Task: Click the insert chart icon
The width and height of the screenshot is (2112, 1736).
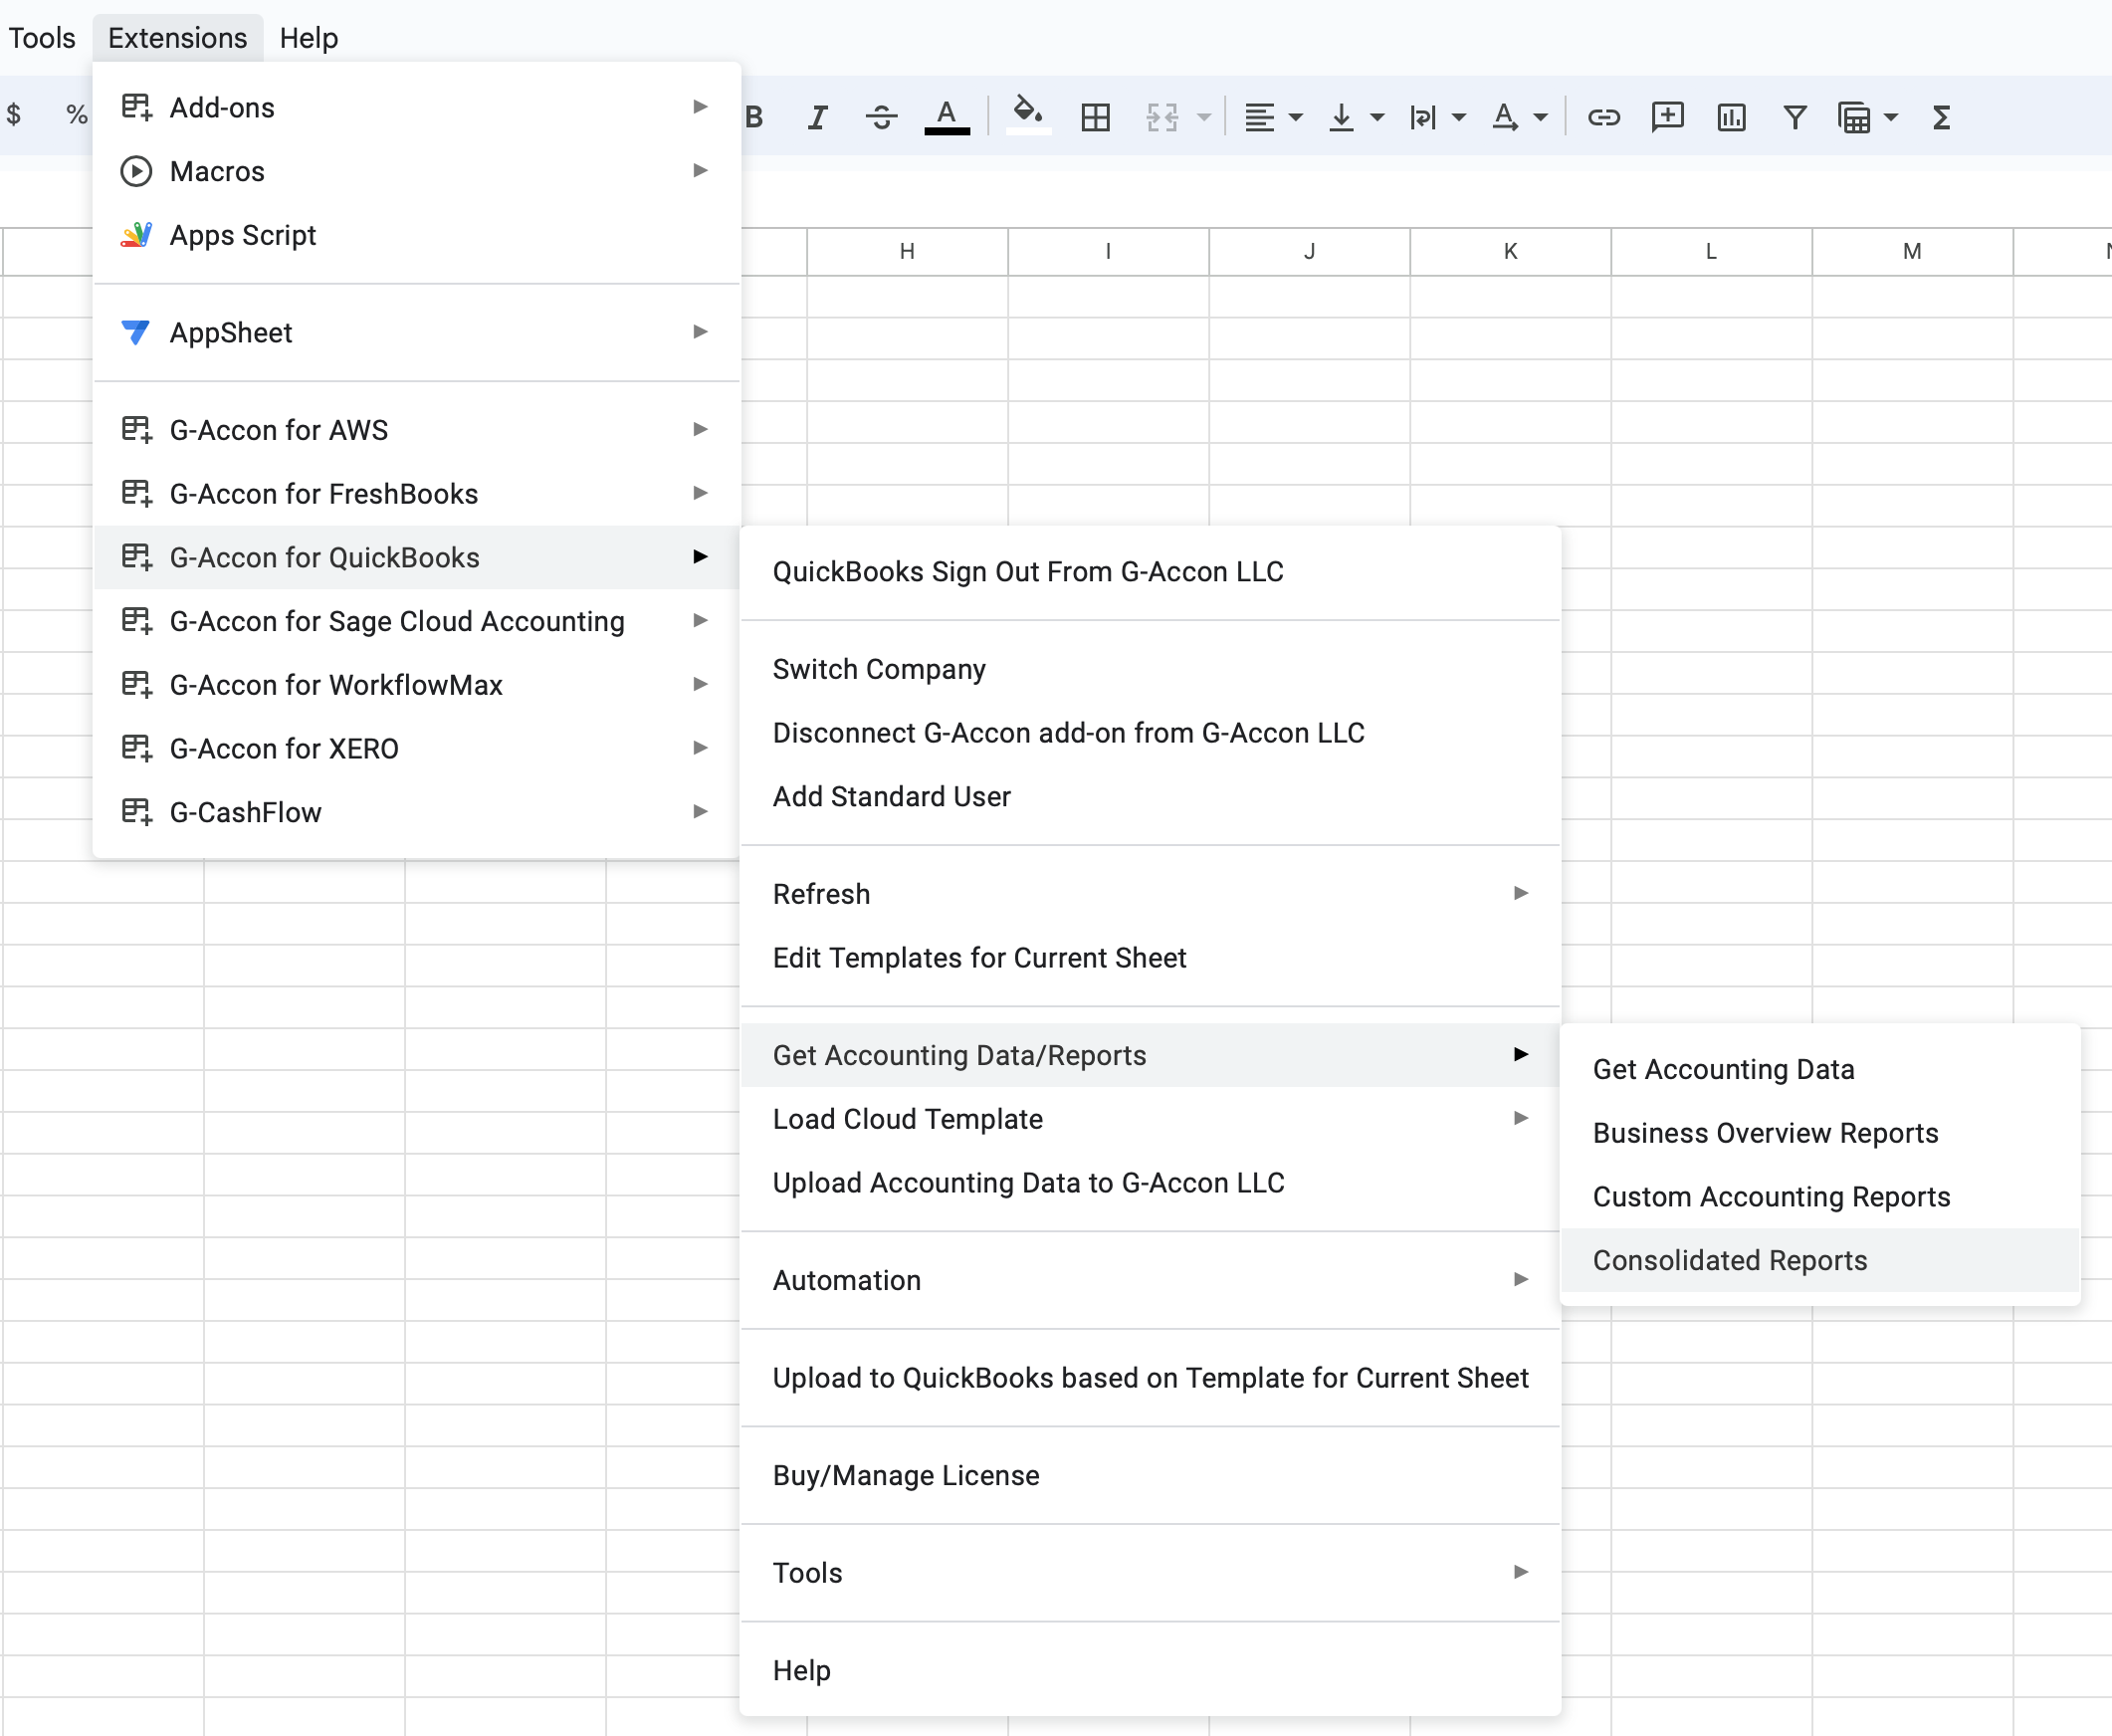Action: click(1731, 118)
